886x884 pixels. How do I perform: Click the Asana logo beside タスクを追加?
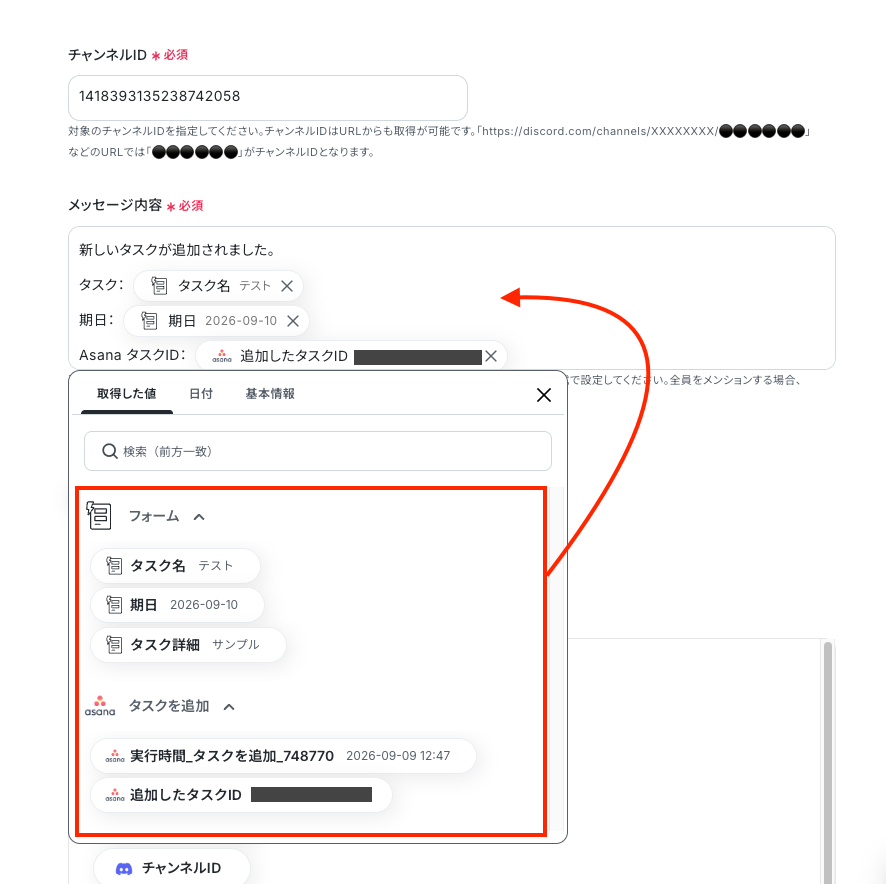(x=100, y=706)
